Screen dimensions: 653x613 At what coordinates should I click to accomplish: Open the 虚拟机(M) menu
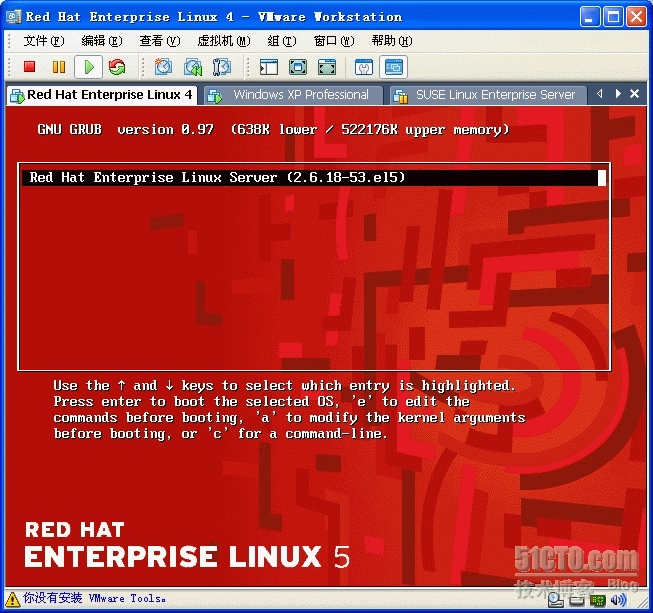tap(224, 41)
